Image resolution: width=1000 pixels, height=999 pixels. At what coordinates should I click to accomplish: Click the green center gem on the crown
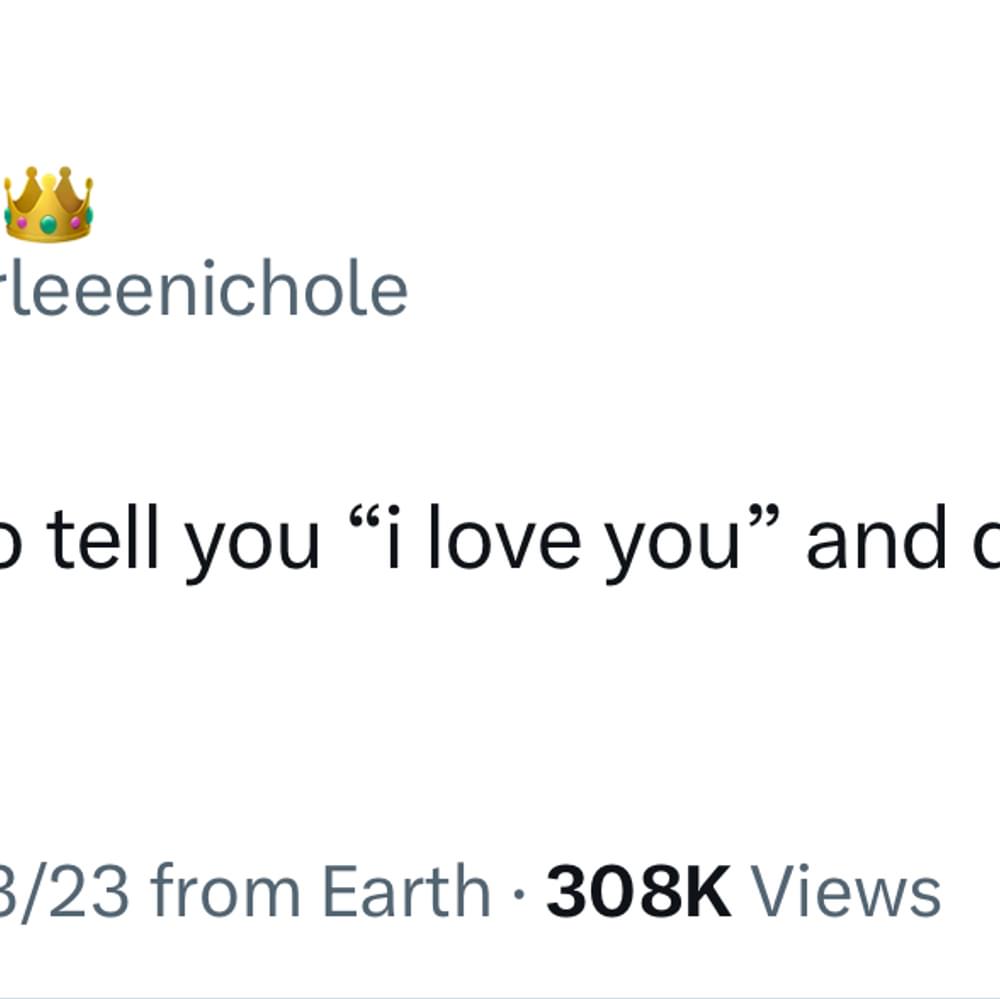48,224
